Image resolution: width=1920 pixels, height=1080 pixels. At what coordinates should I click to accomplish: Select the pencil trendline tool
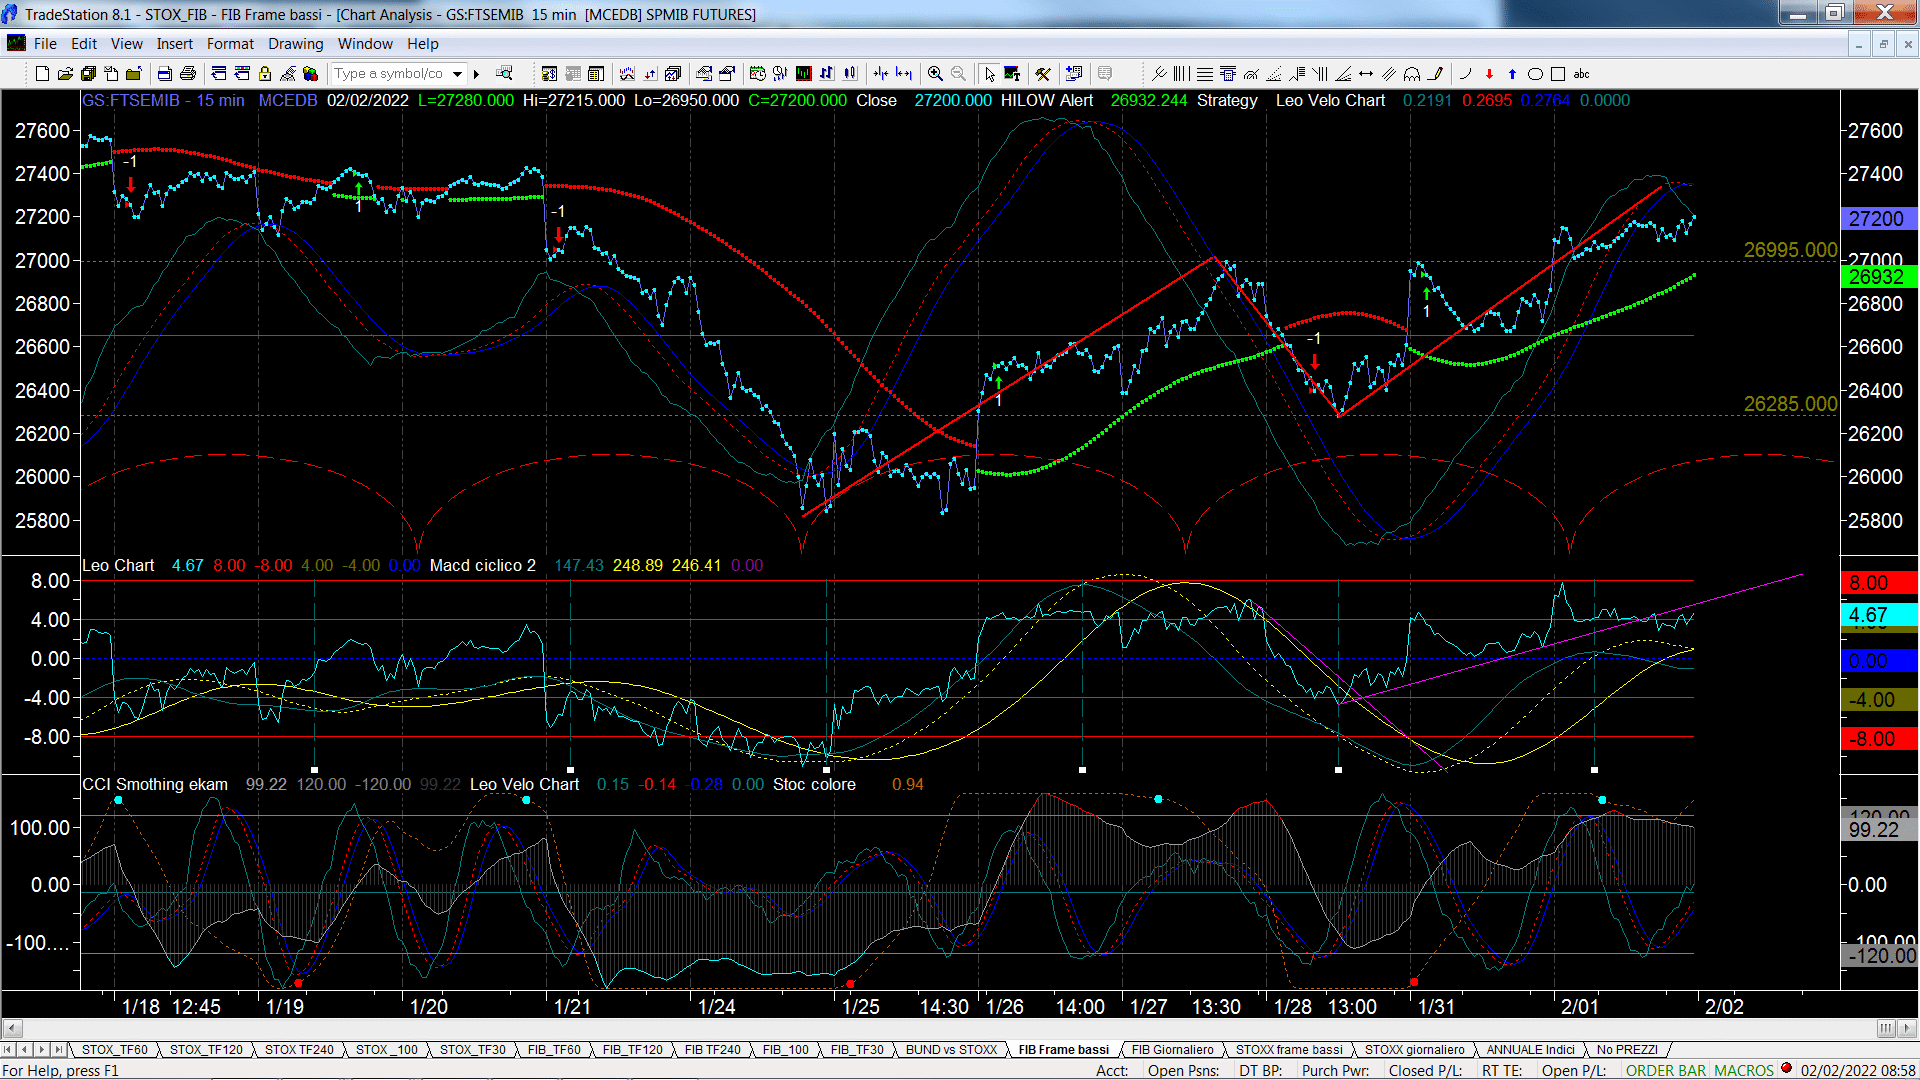click(1436, 74)
